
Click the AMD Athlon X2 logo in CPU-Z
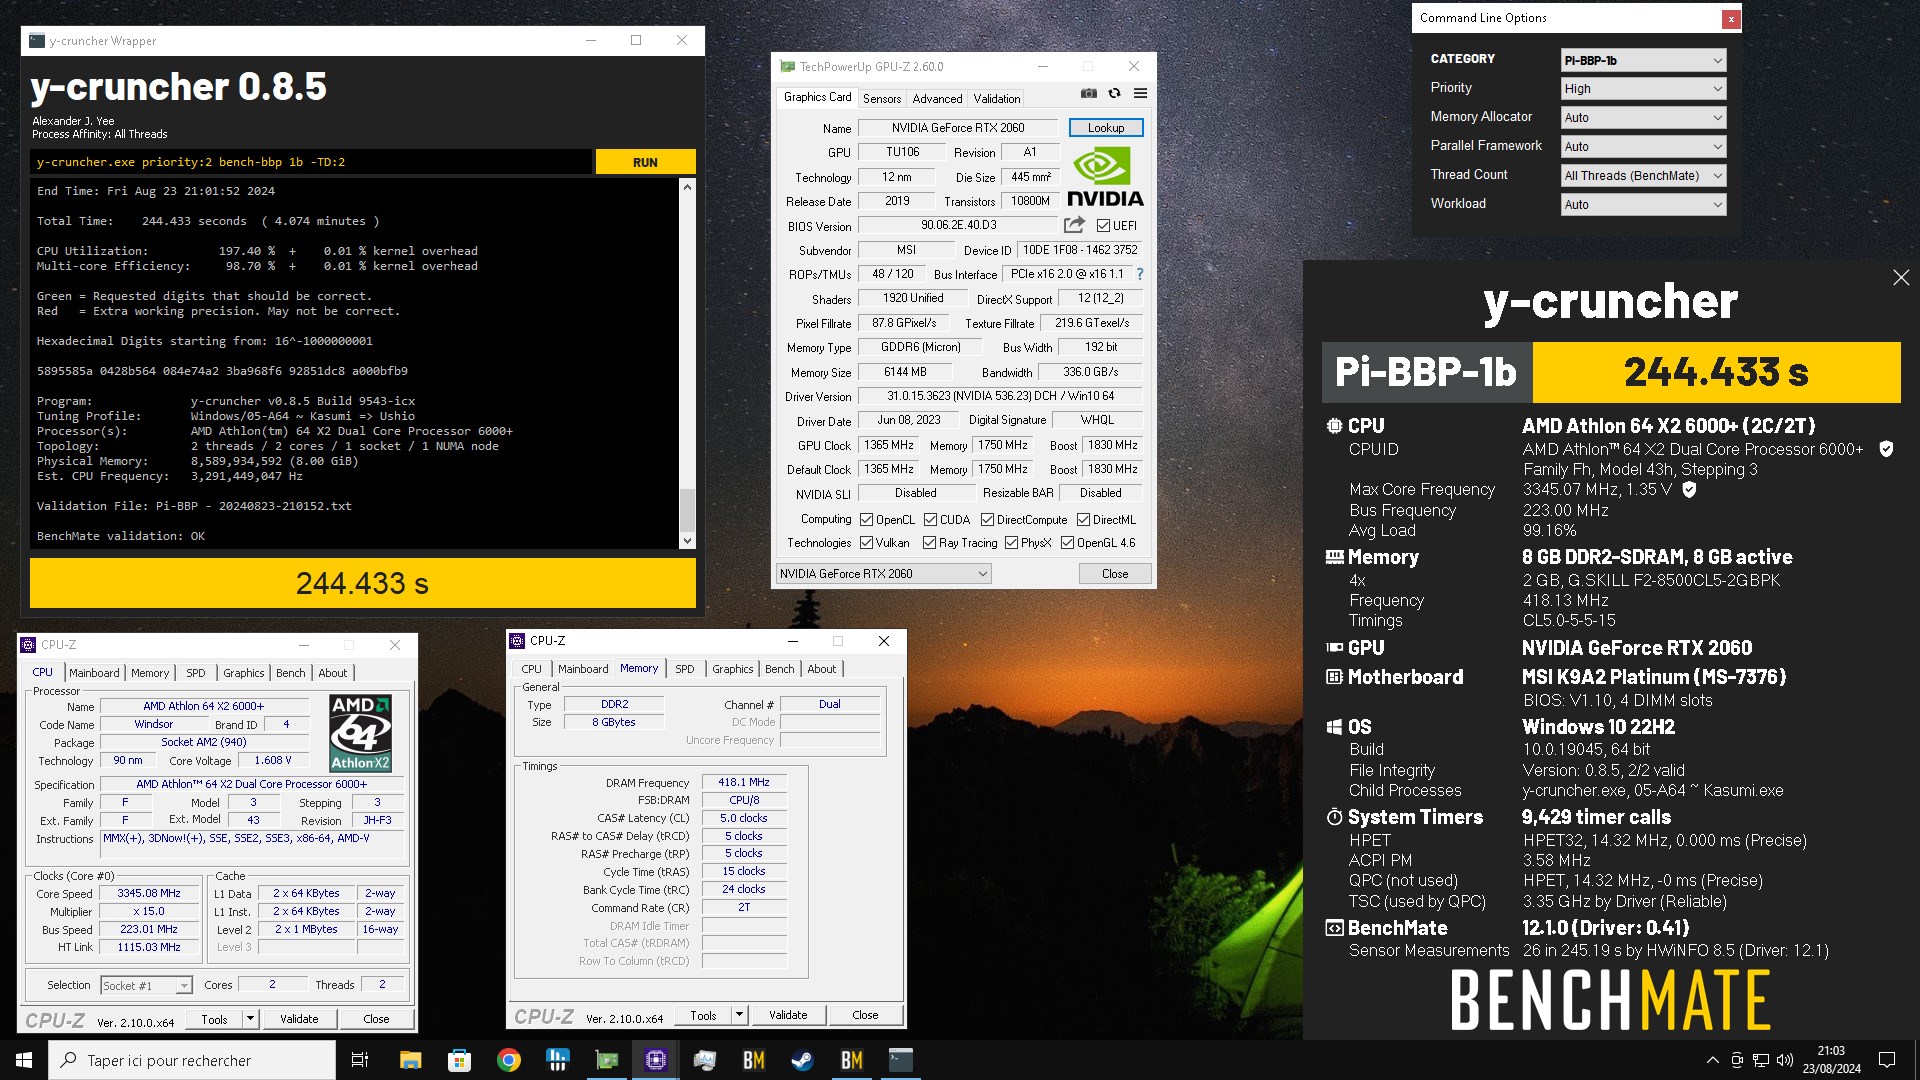click(361, 734)
